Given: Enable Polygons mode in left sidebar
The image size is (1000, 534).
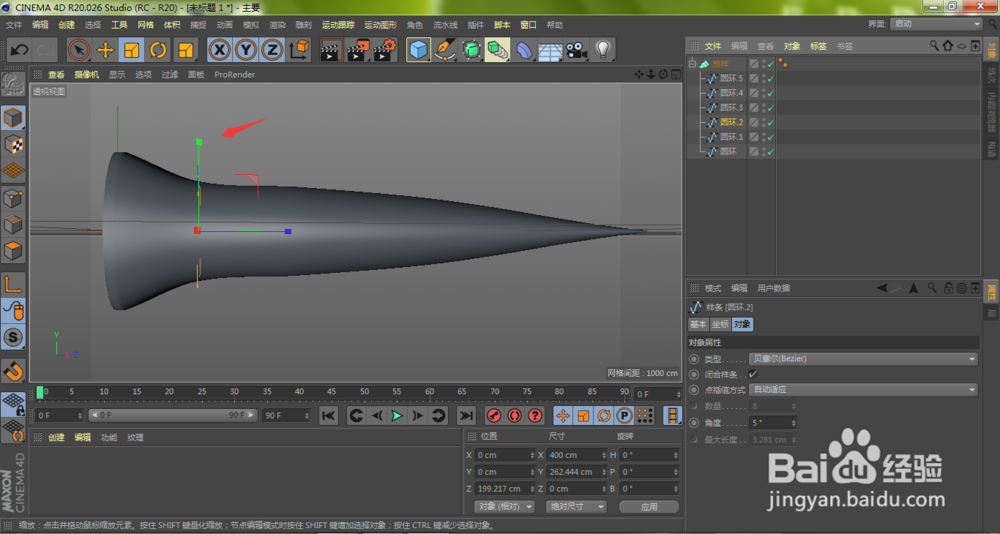Looking at the screenshot, I should (13, 251).
